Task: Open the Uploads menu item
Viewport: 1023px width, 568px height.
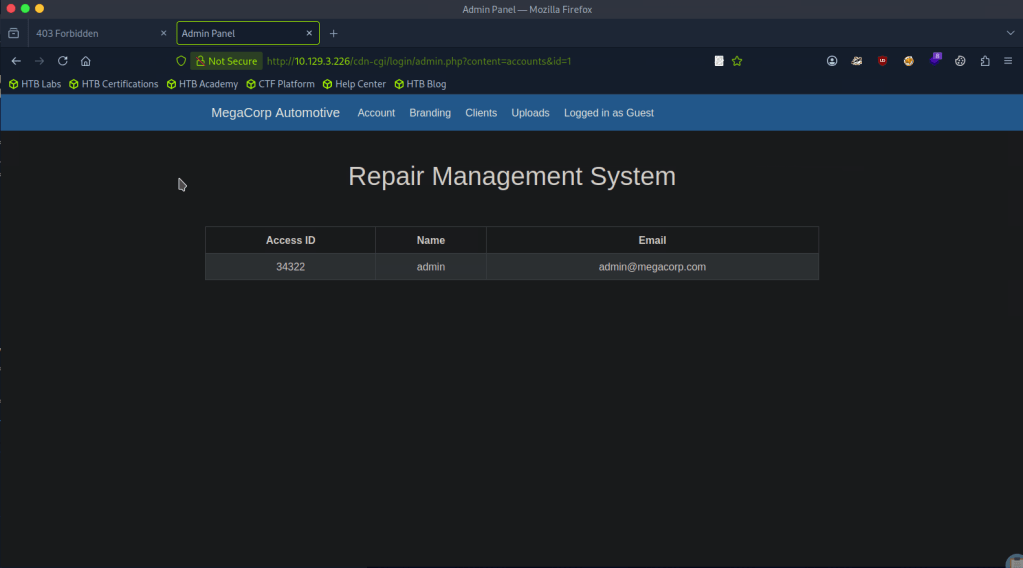Action: [530, 113]
